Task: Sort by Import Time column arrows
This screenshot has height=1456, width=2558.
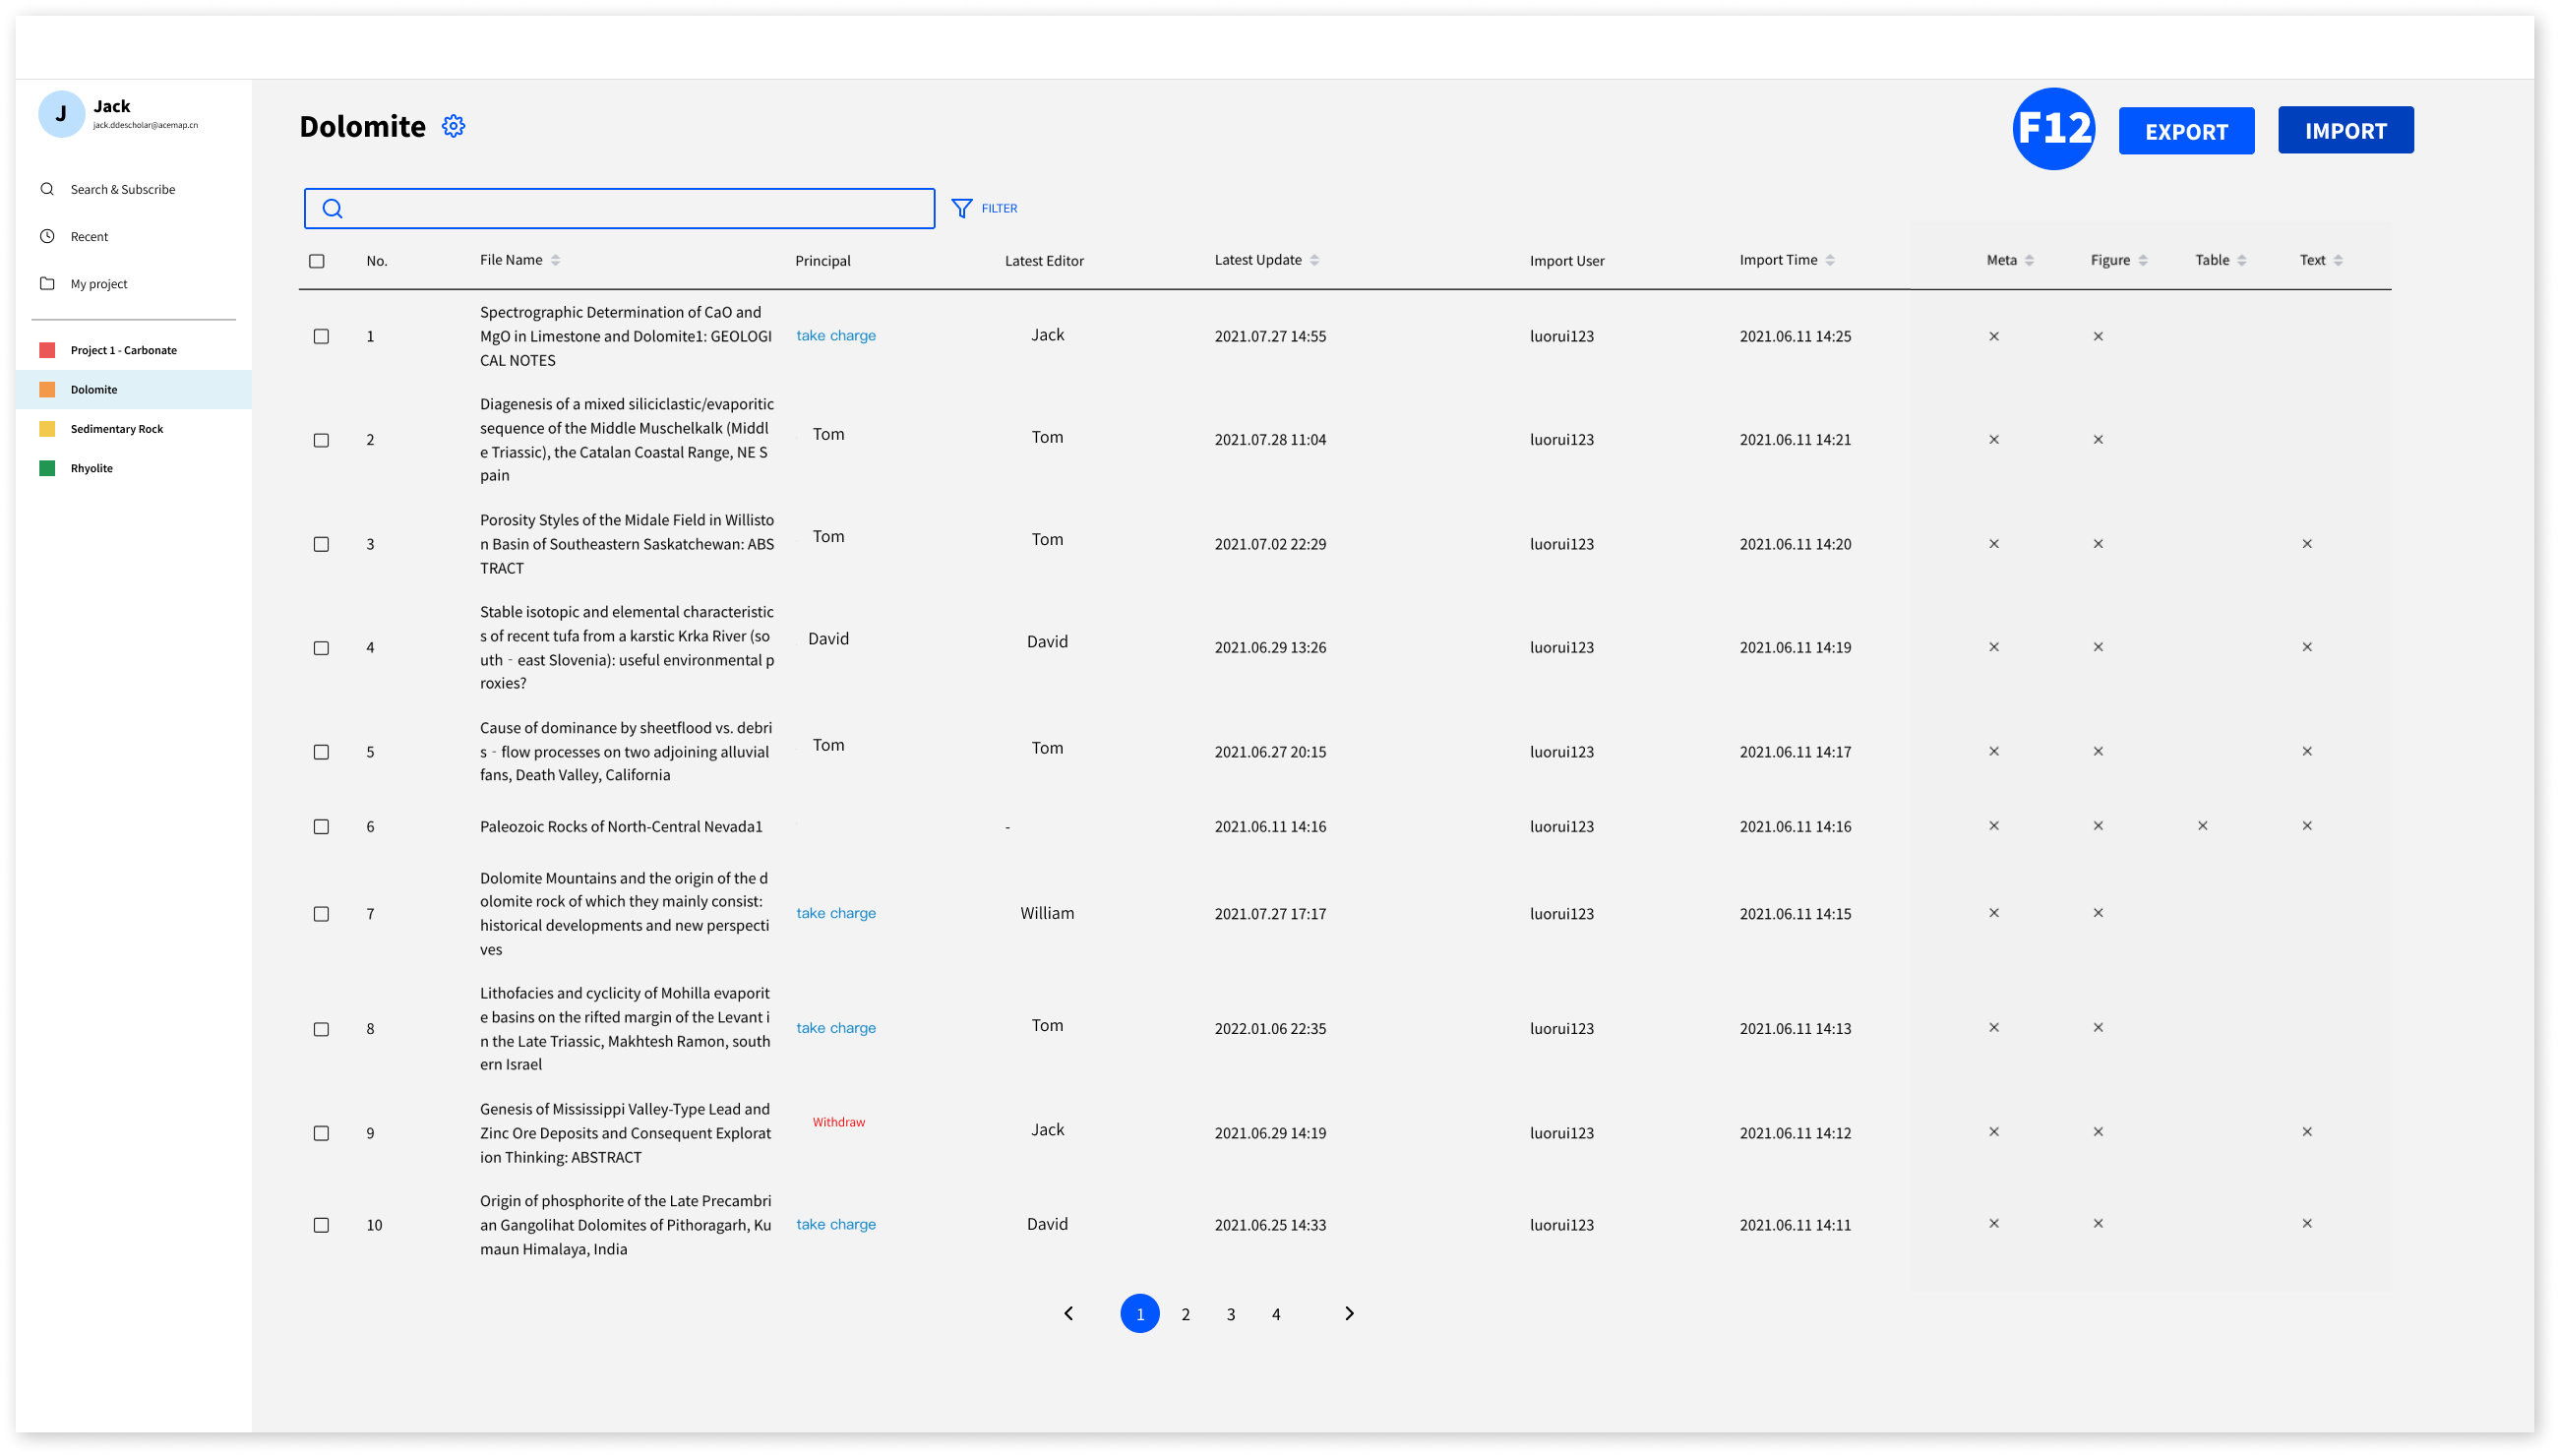Action: [1829, 260]
